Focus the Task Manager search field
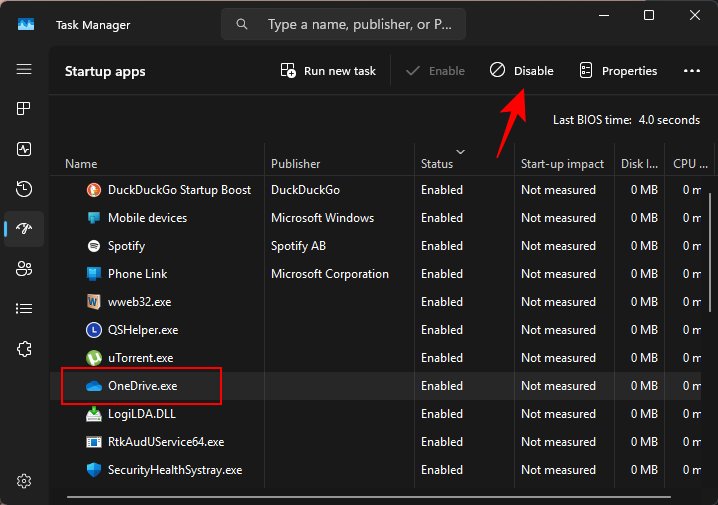 tap(343, 24)
